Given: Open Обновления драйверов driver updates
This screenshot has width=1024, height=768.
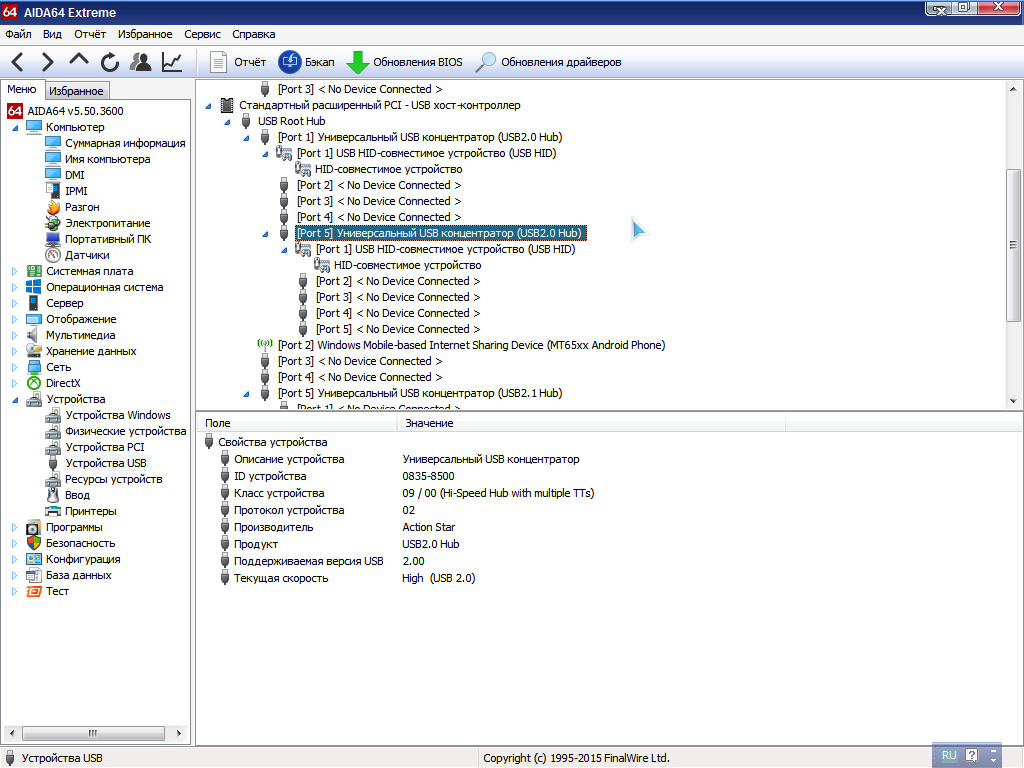Looking at the screenshot, I should 486,62.
